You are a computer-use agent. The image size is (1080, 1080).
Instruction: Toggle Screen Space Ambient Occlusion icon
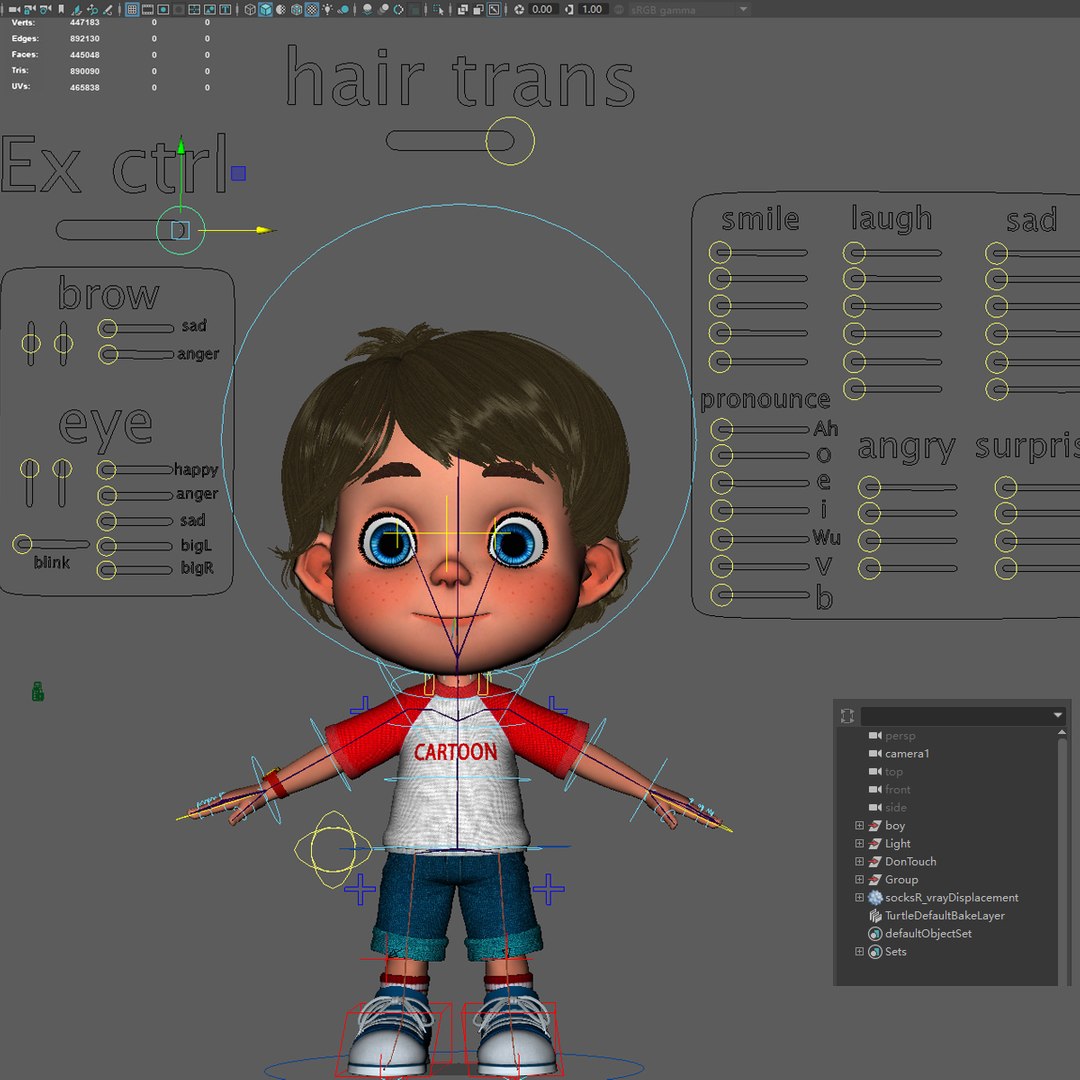[367, 10]
